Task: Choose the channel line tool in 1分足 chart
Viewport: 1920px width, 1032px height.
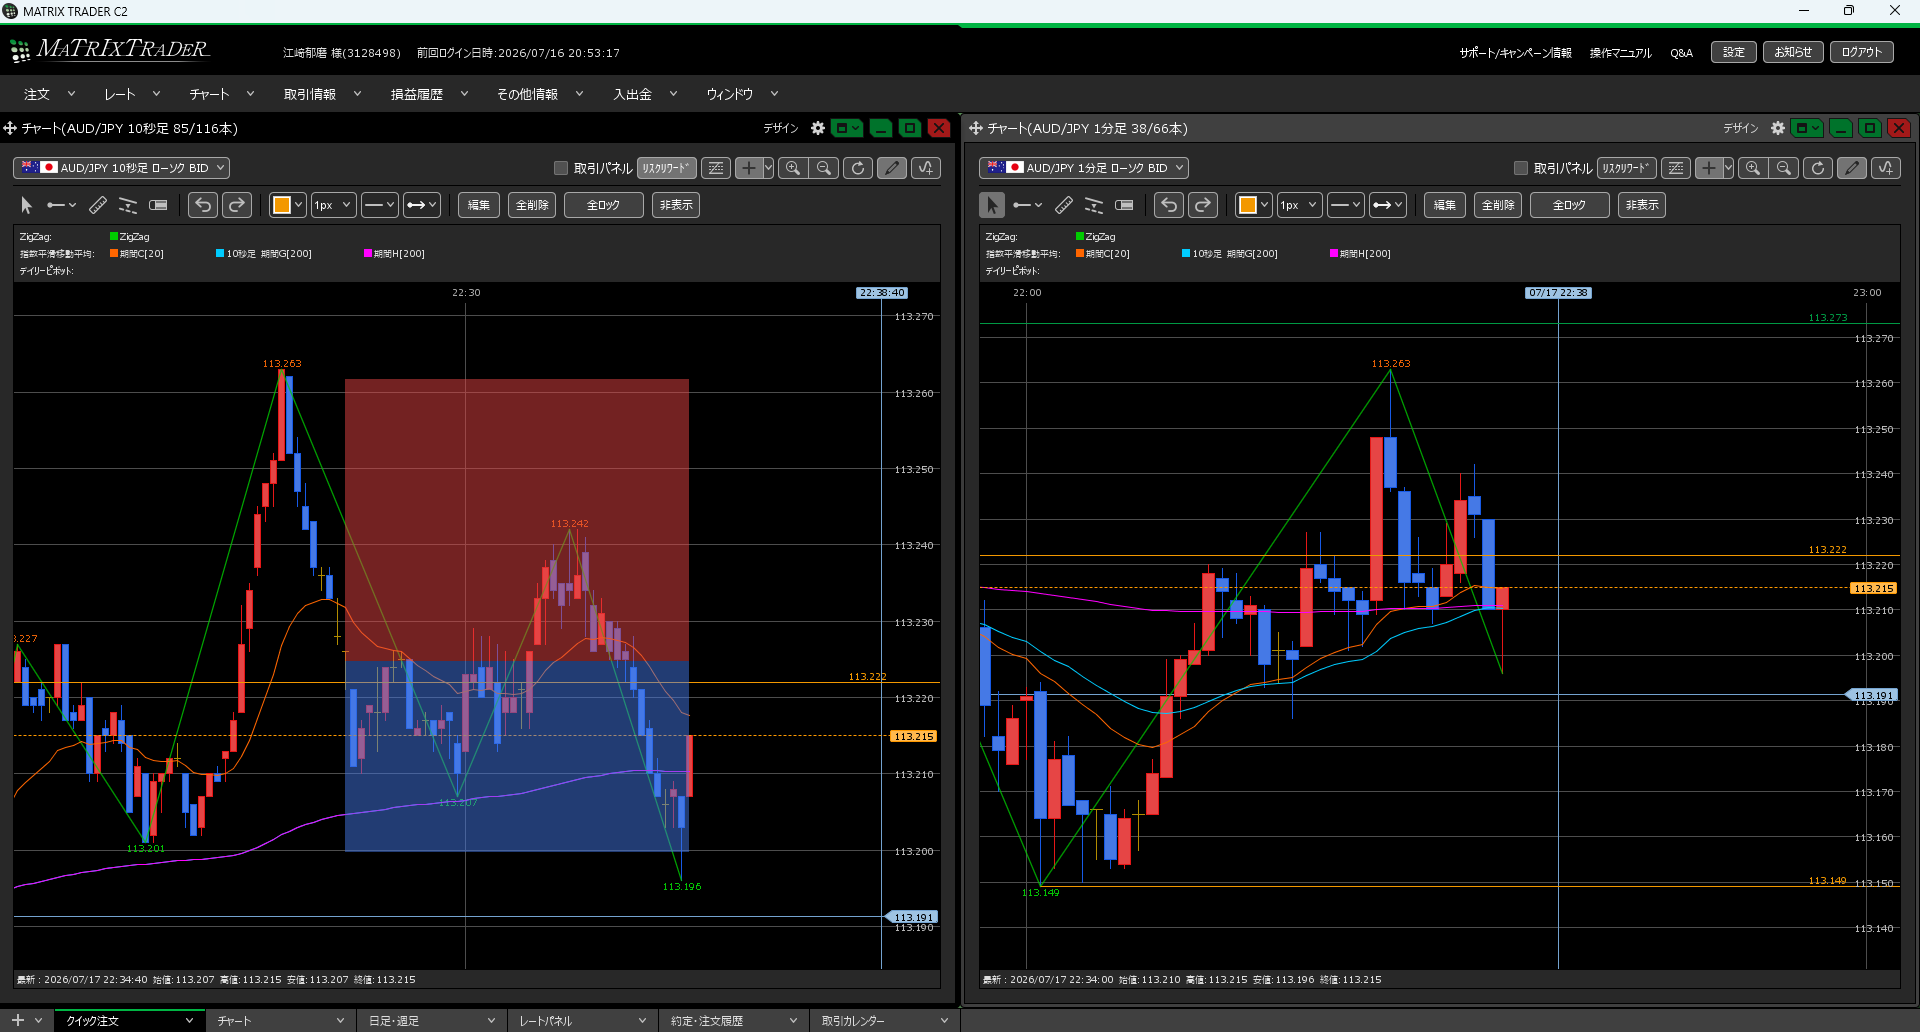Action: point(1094,205)
